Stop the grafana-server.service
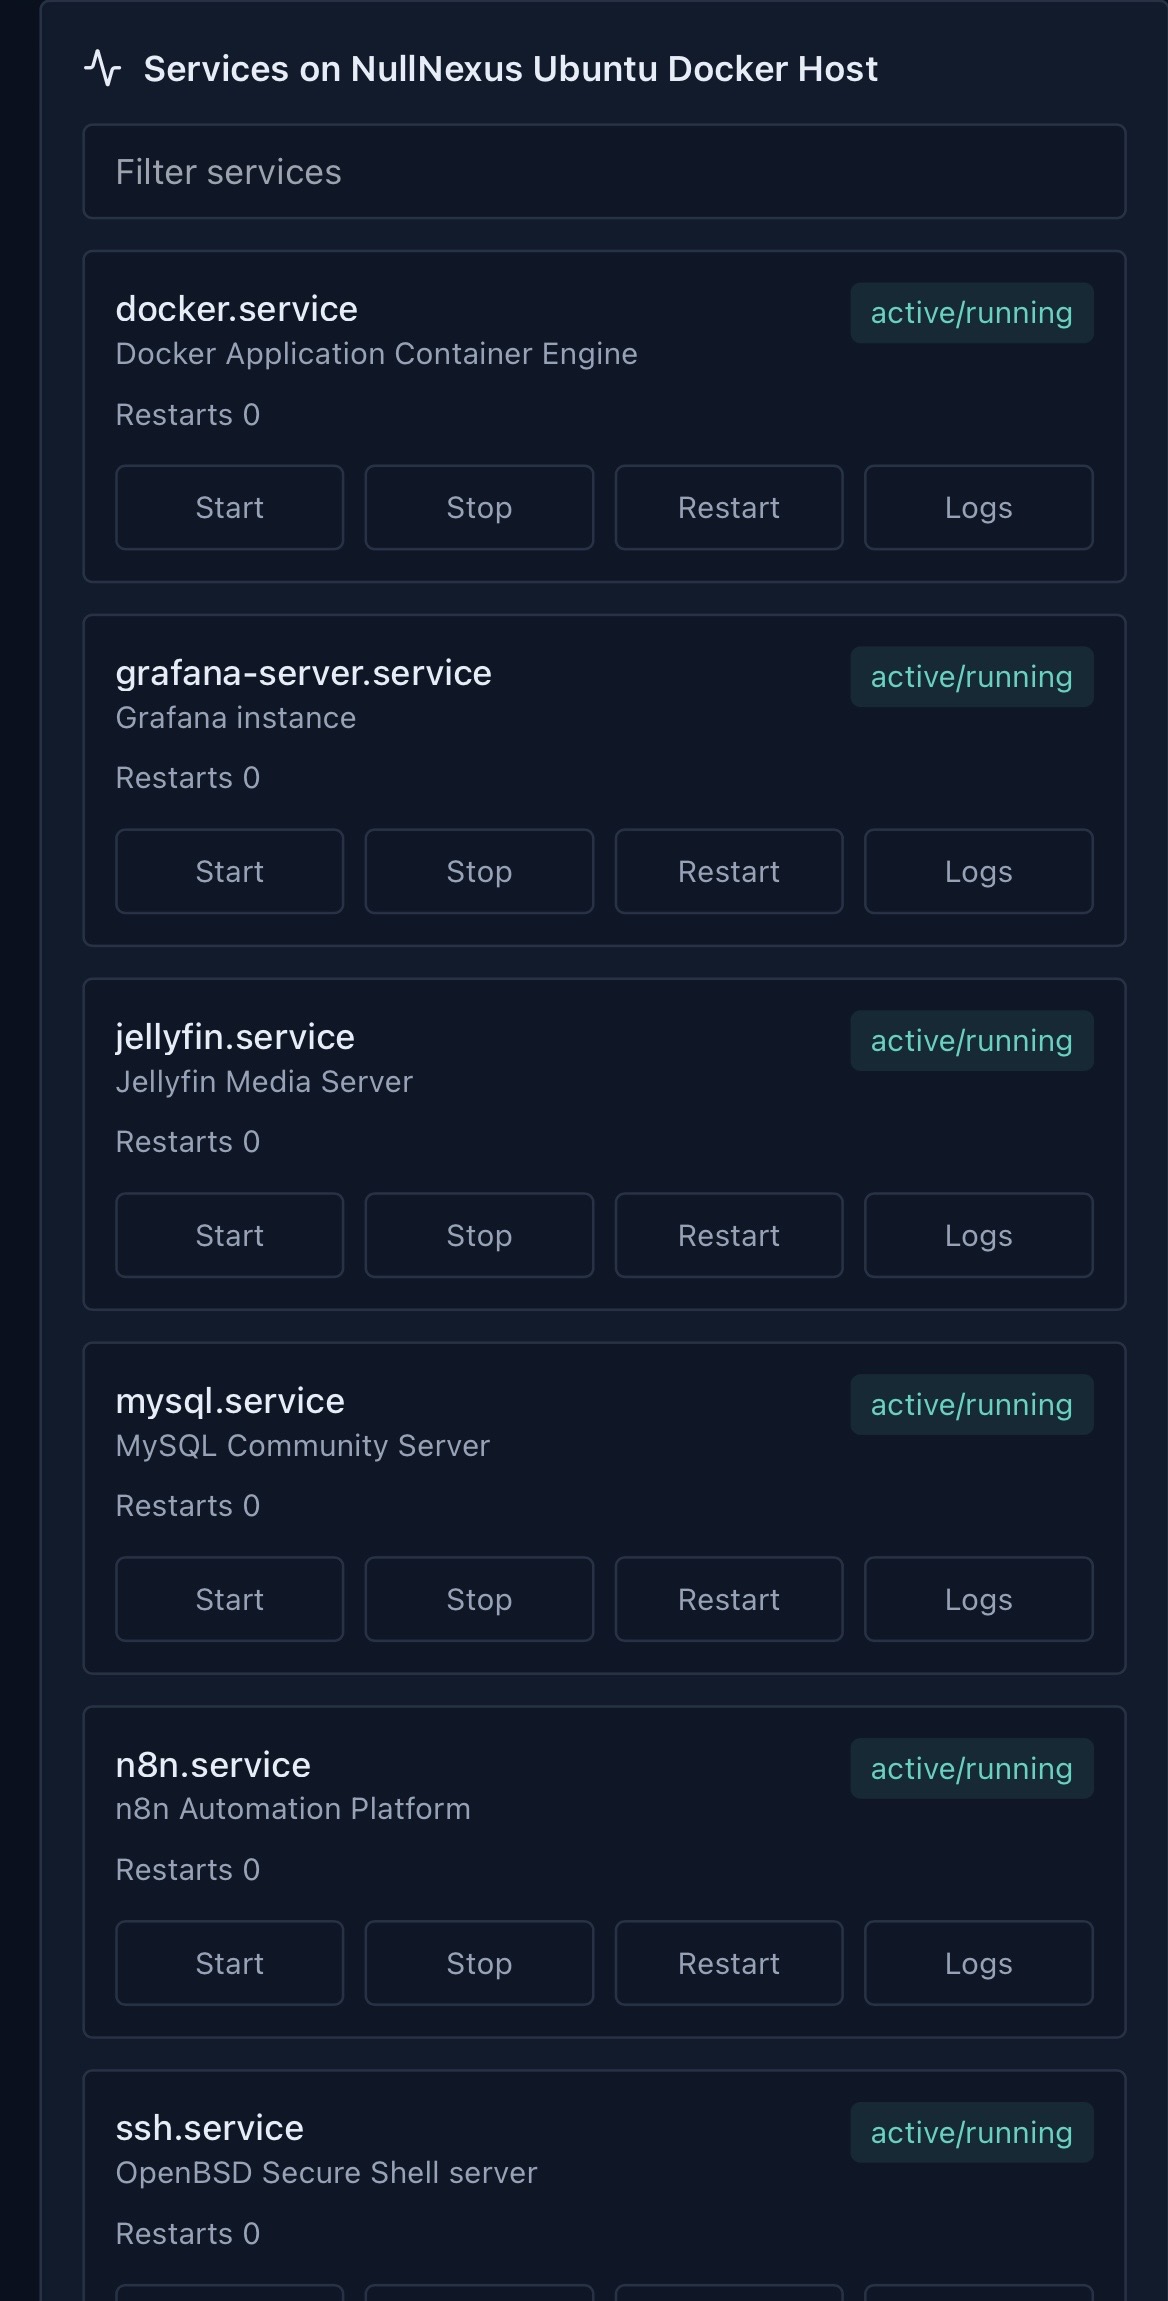 click(479, 871)
